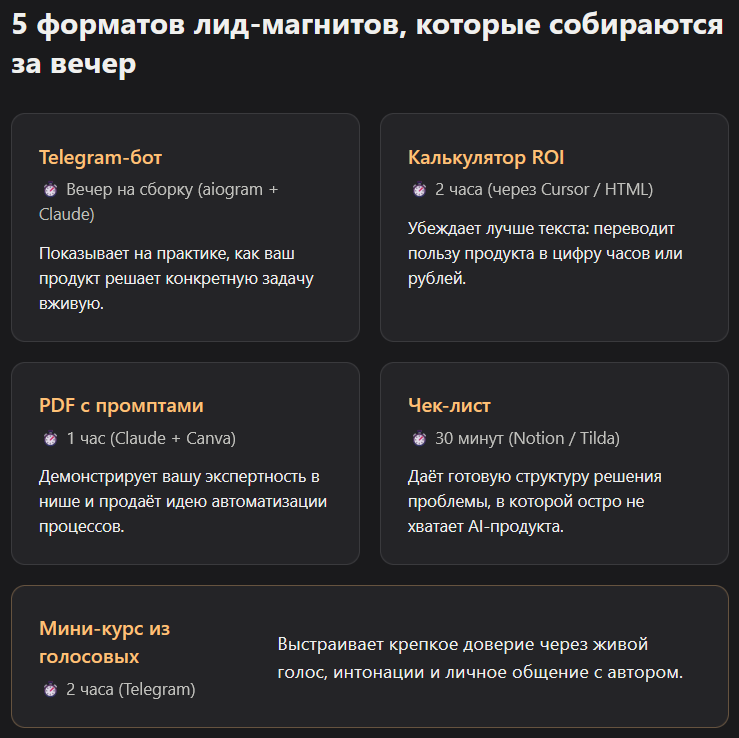
Task: Click the Калькулятор ROI card title
Action: coord(486,157)
